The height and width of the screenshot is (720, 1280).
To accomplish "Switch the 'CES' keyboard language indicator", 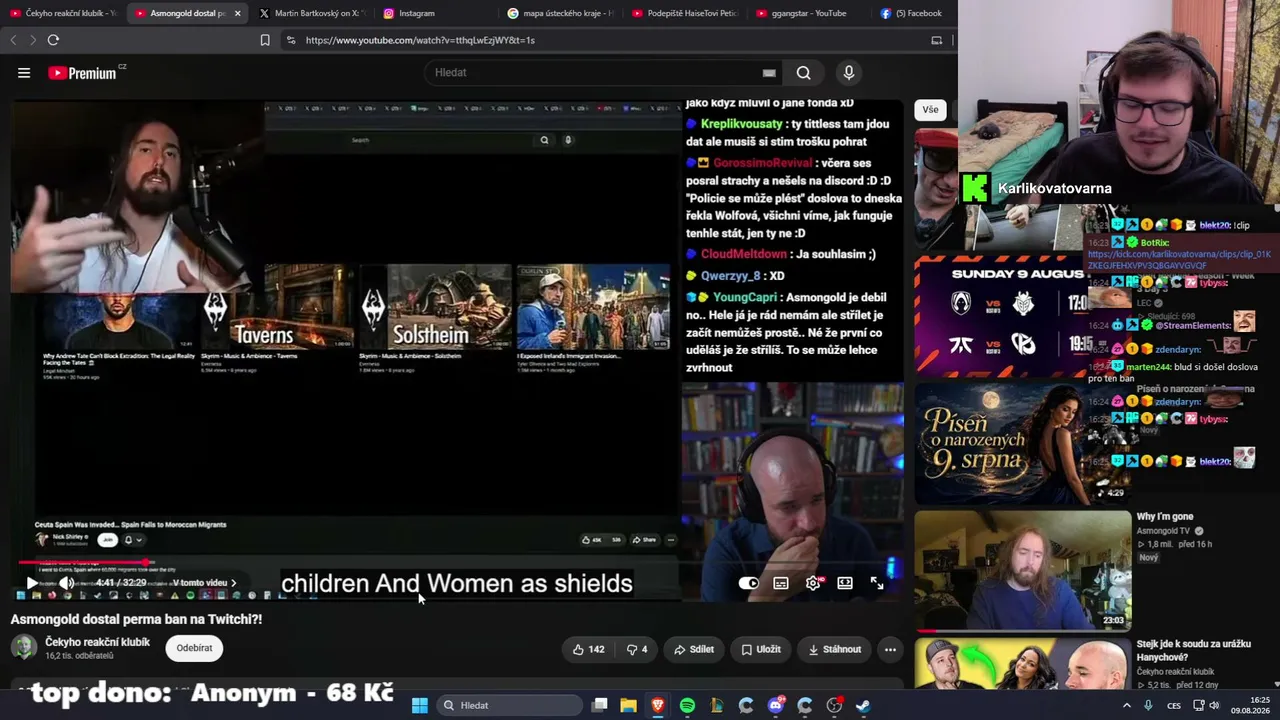I will pos(1173,705).
